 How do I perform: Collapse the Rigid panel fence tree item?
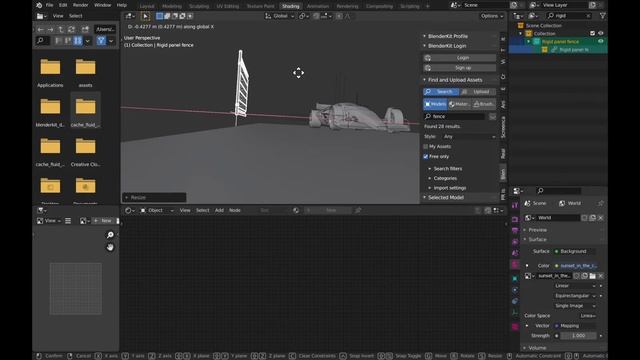pyautogui.click(x=529, y=42)
